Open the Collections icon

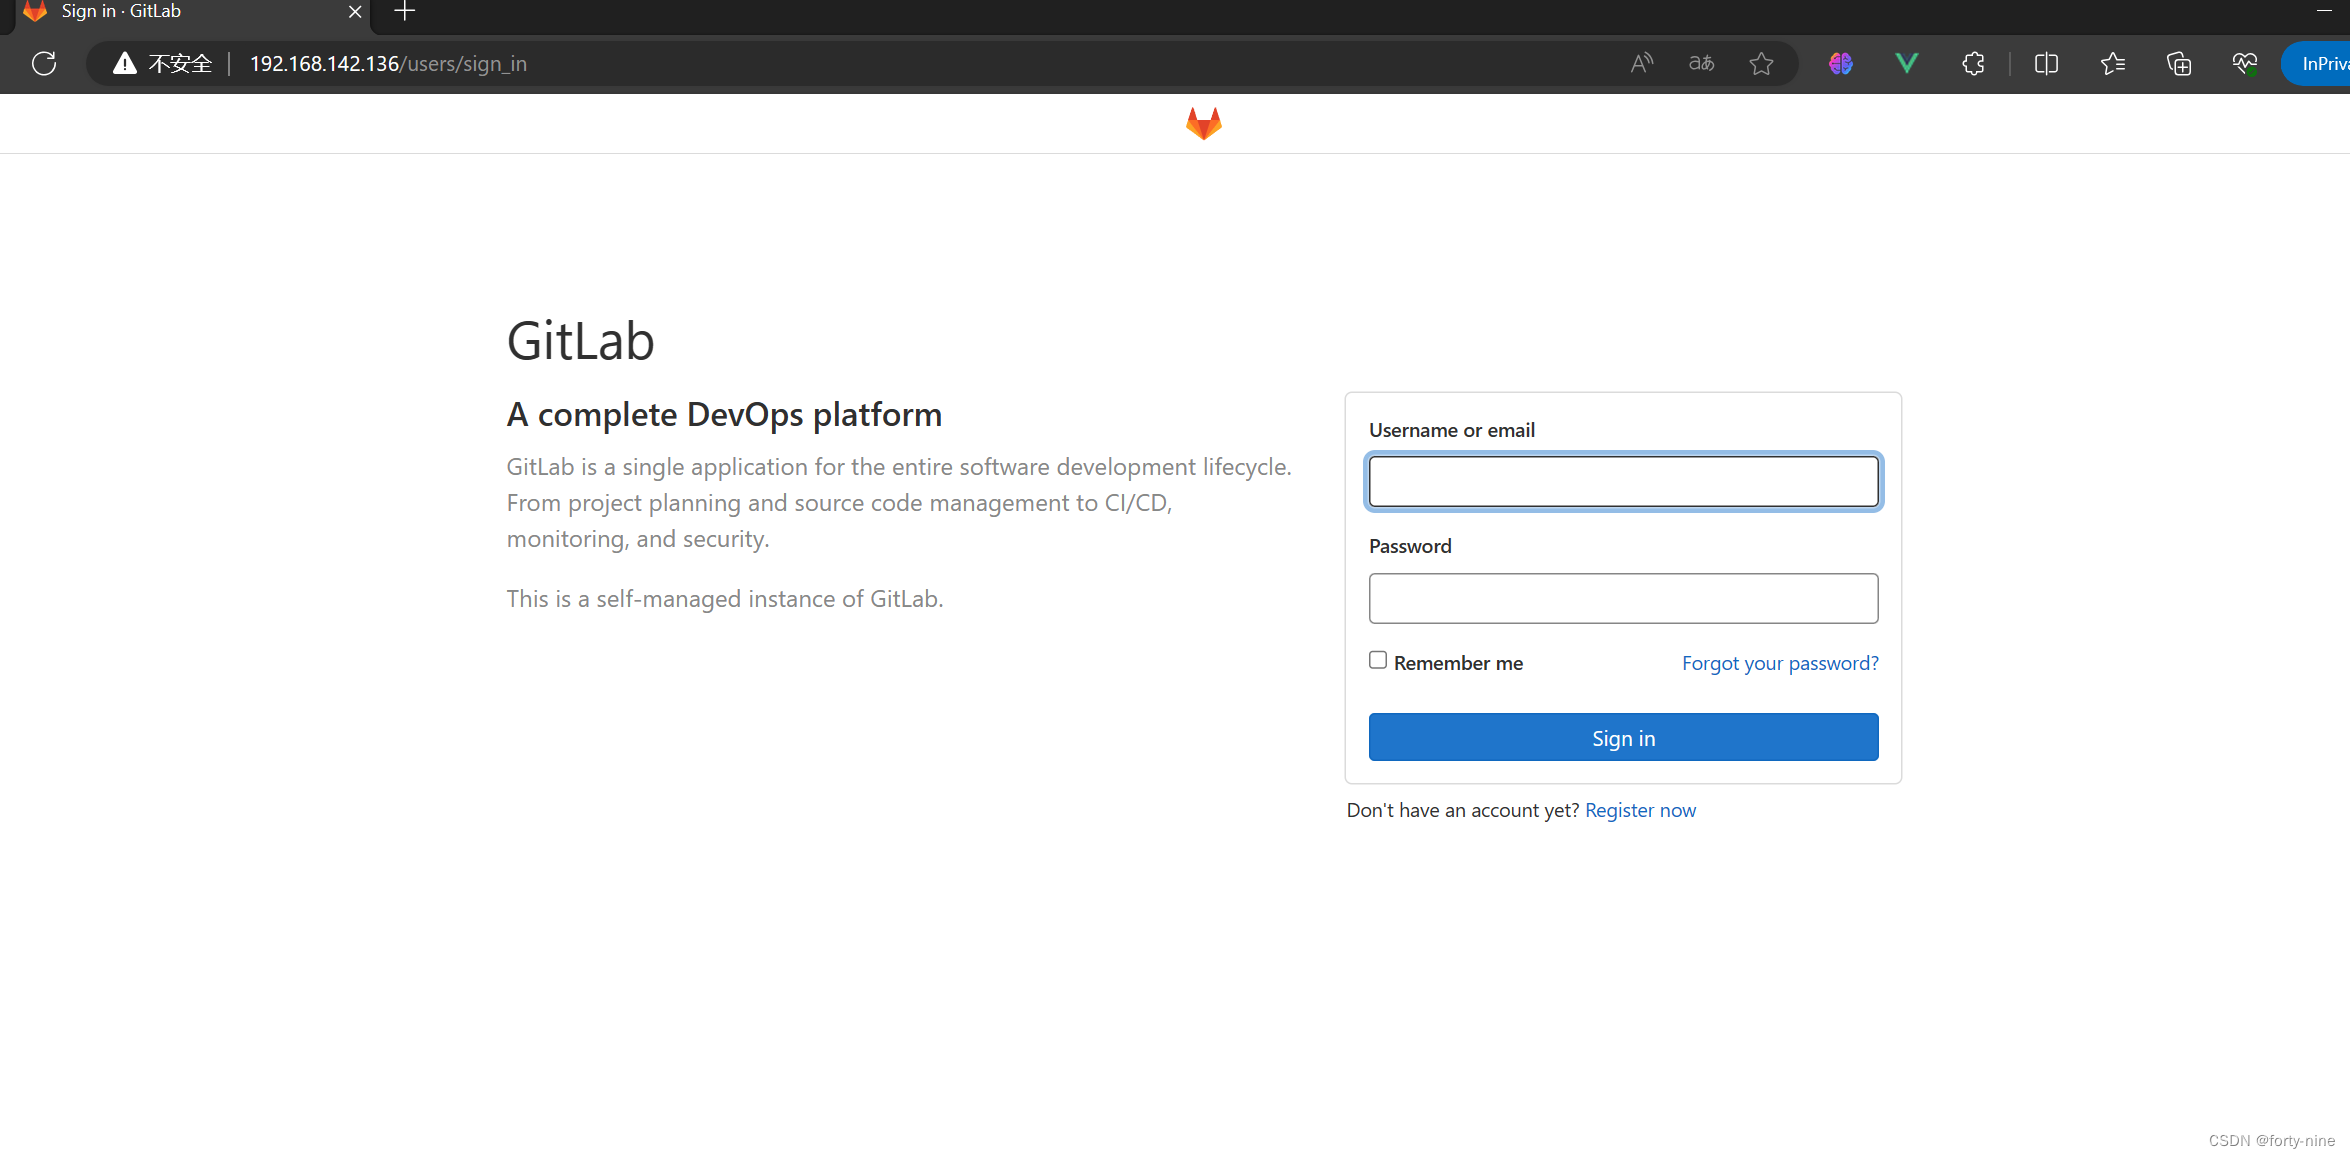[2179, 63]
